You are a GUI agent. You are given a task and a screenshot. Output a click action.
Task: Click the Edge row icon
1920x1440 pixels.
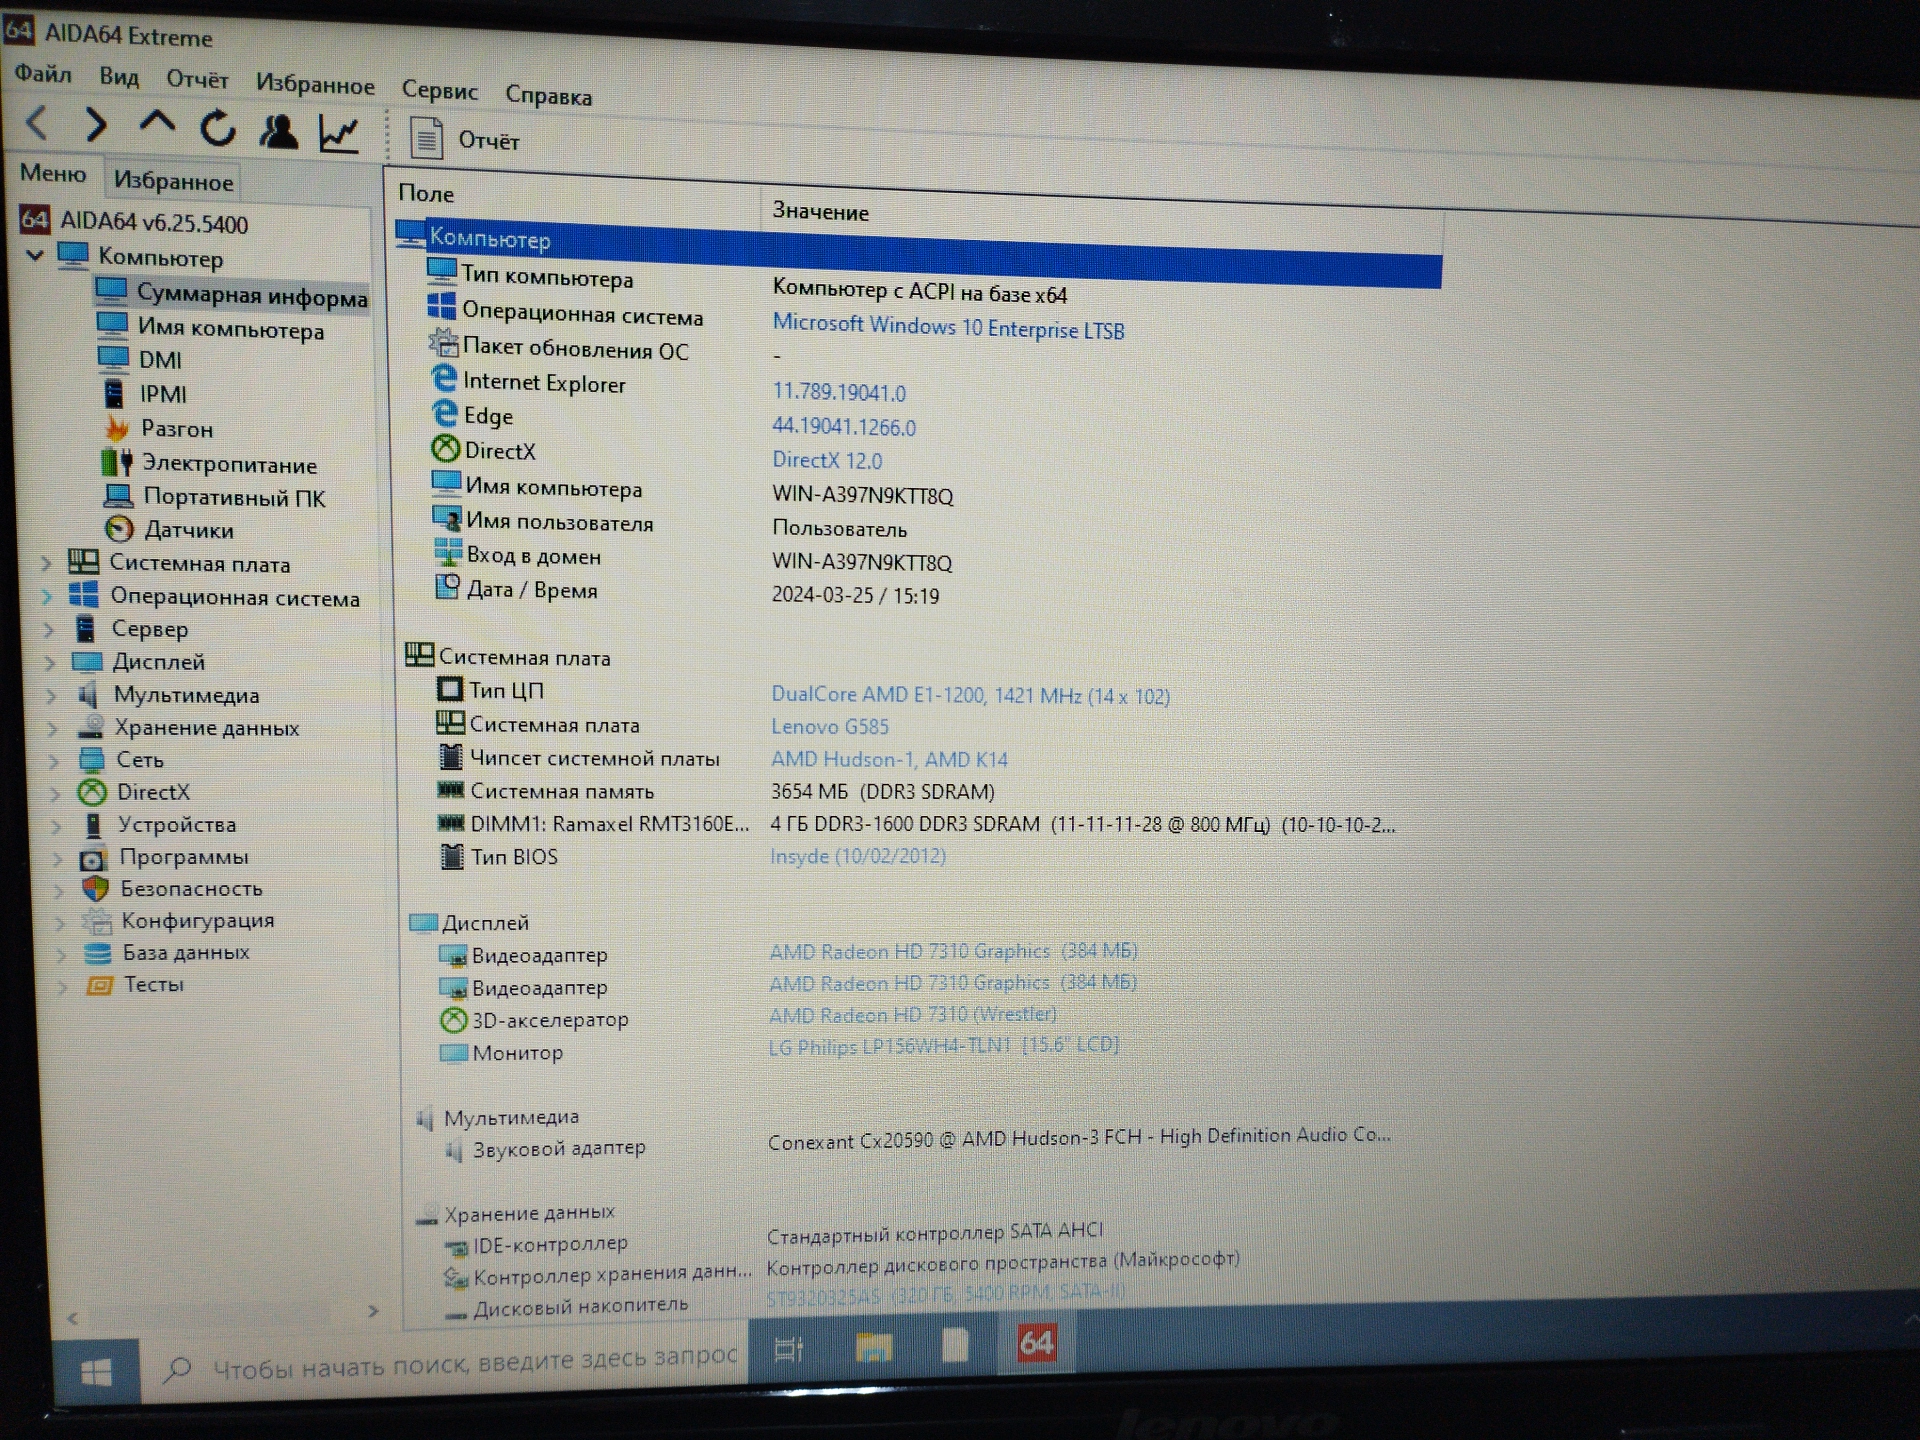444,413
